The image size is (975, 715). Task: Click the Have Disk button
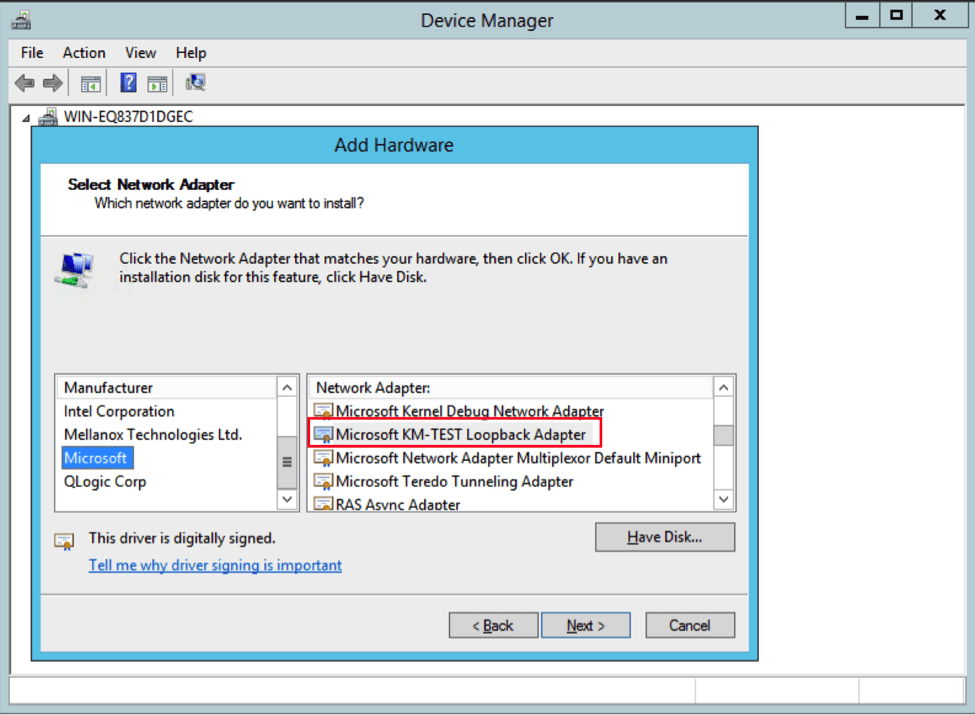665,537
